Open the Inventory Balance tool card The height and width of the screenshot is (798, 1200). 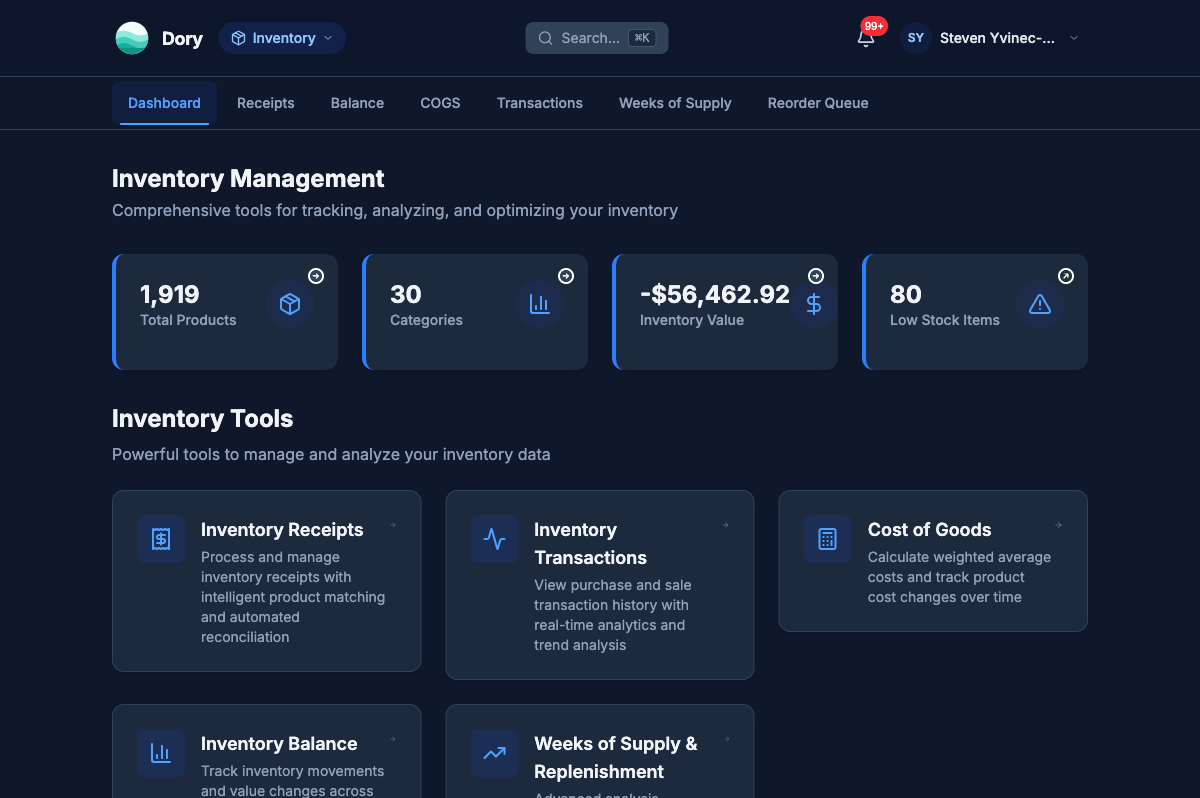(x=279, y=744)
